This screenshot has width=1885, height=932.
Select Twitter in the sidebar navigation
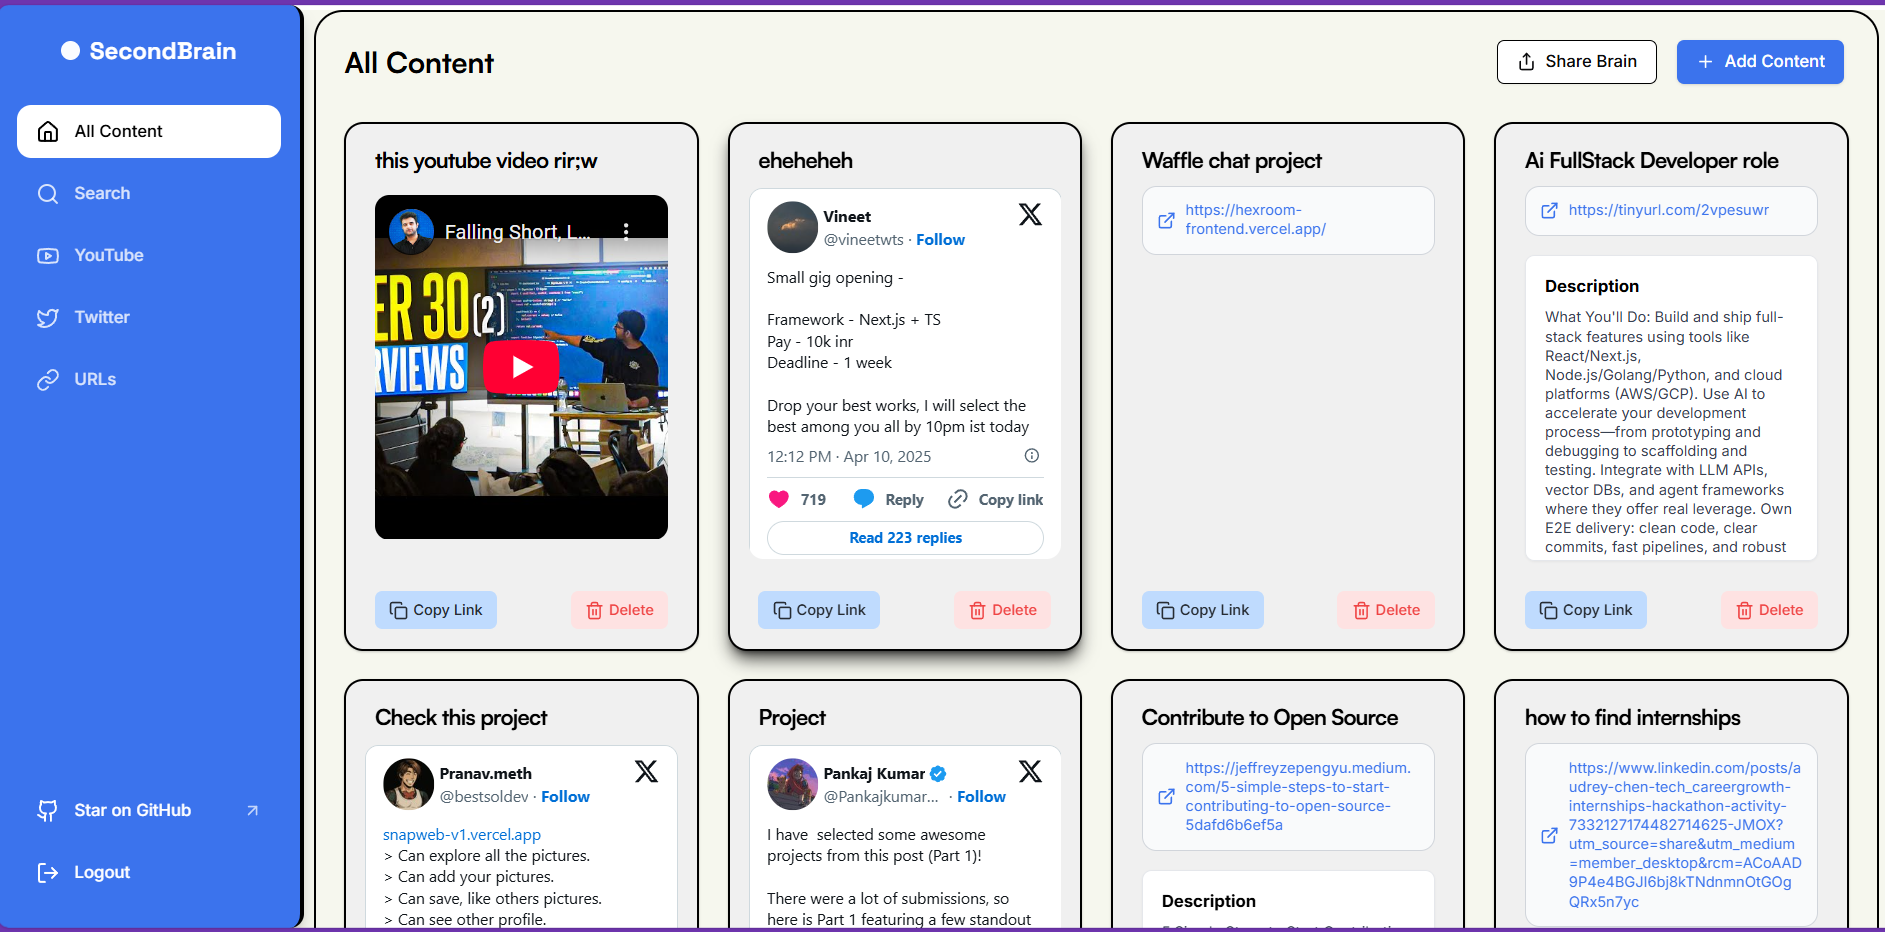tap(102, 317)
